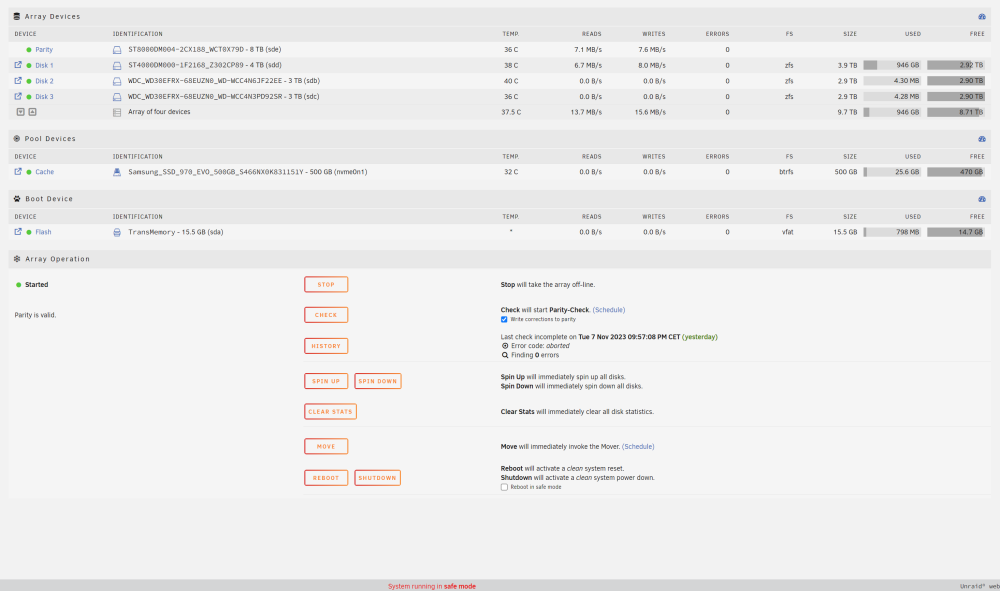Click the Boot Device section icon
This screenshot has width=1000, height=591.
pyautogui.click(x=17, y=199)
